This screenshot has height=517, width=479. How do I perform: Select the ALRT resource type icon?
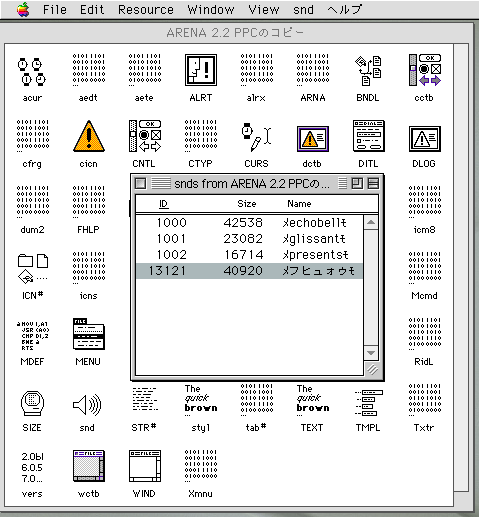201,70
